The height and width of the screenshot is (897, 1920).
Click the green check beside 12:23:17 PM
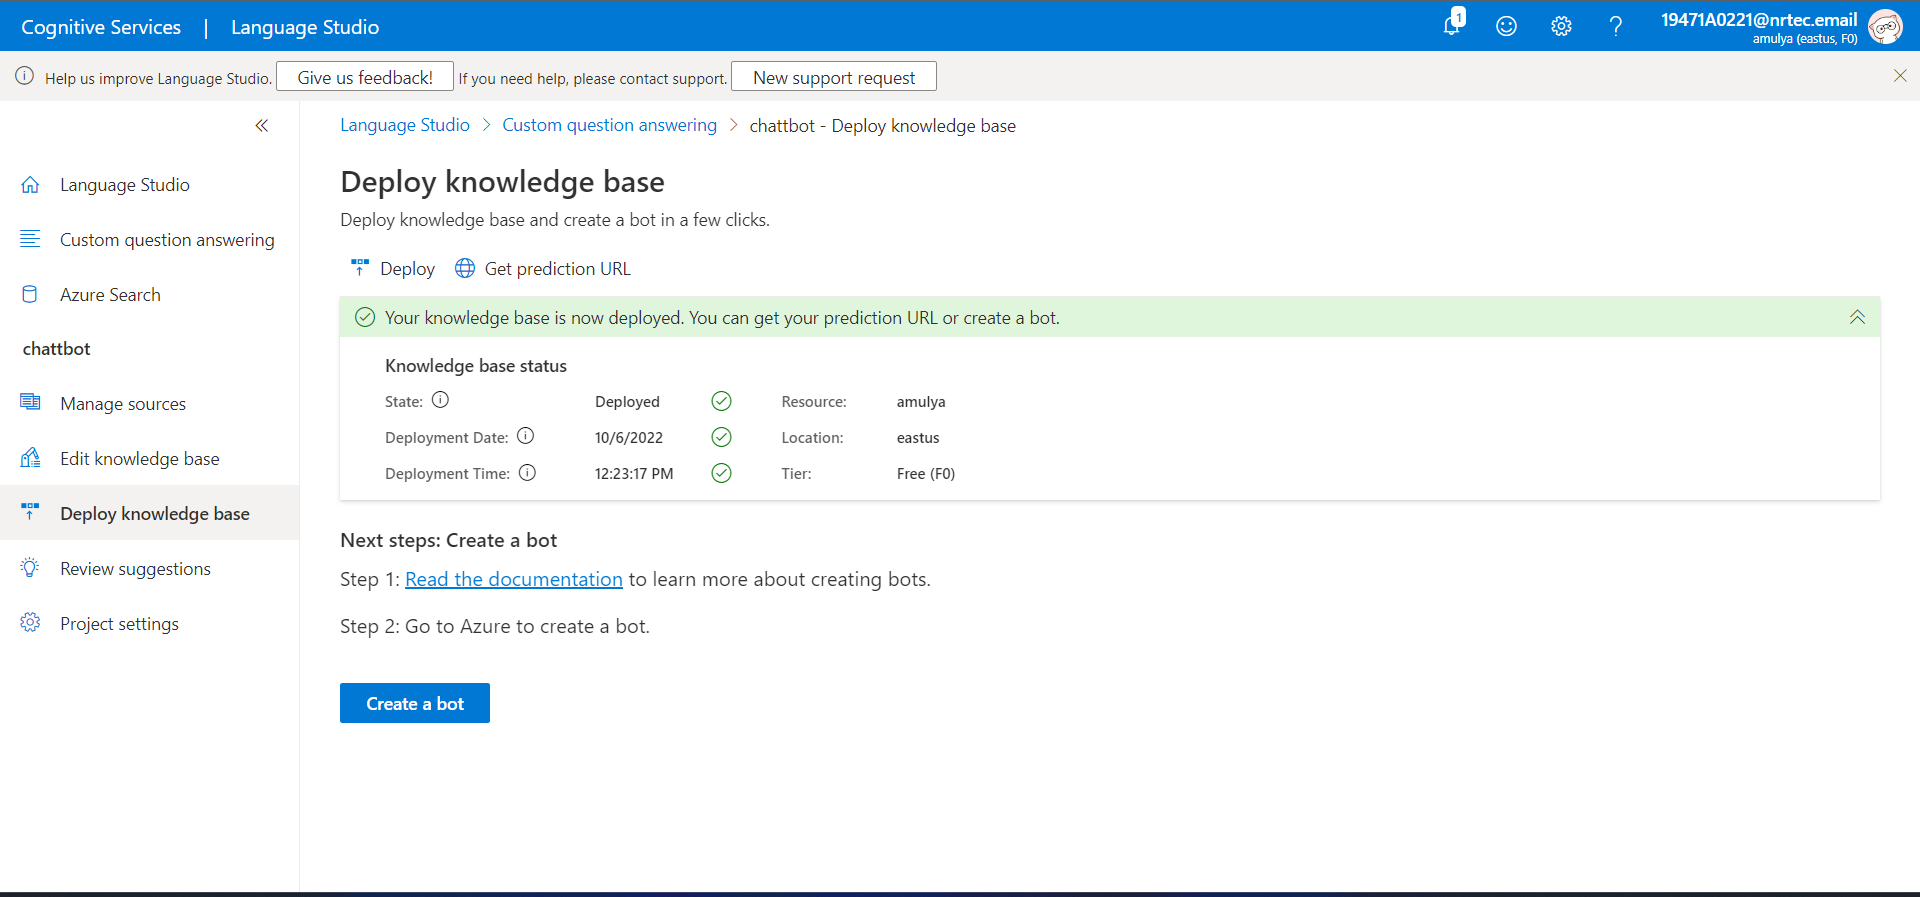[x=721, y=473]
